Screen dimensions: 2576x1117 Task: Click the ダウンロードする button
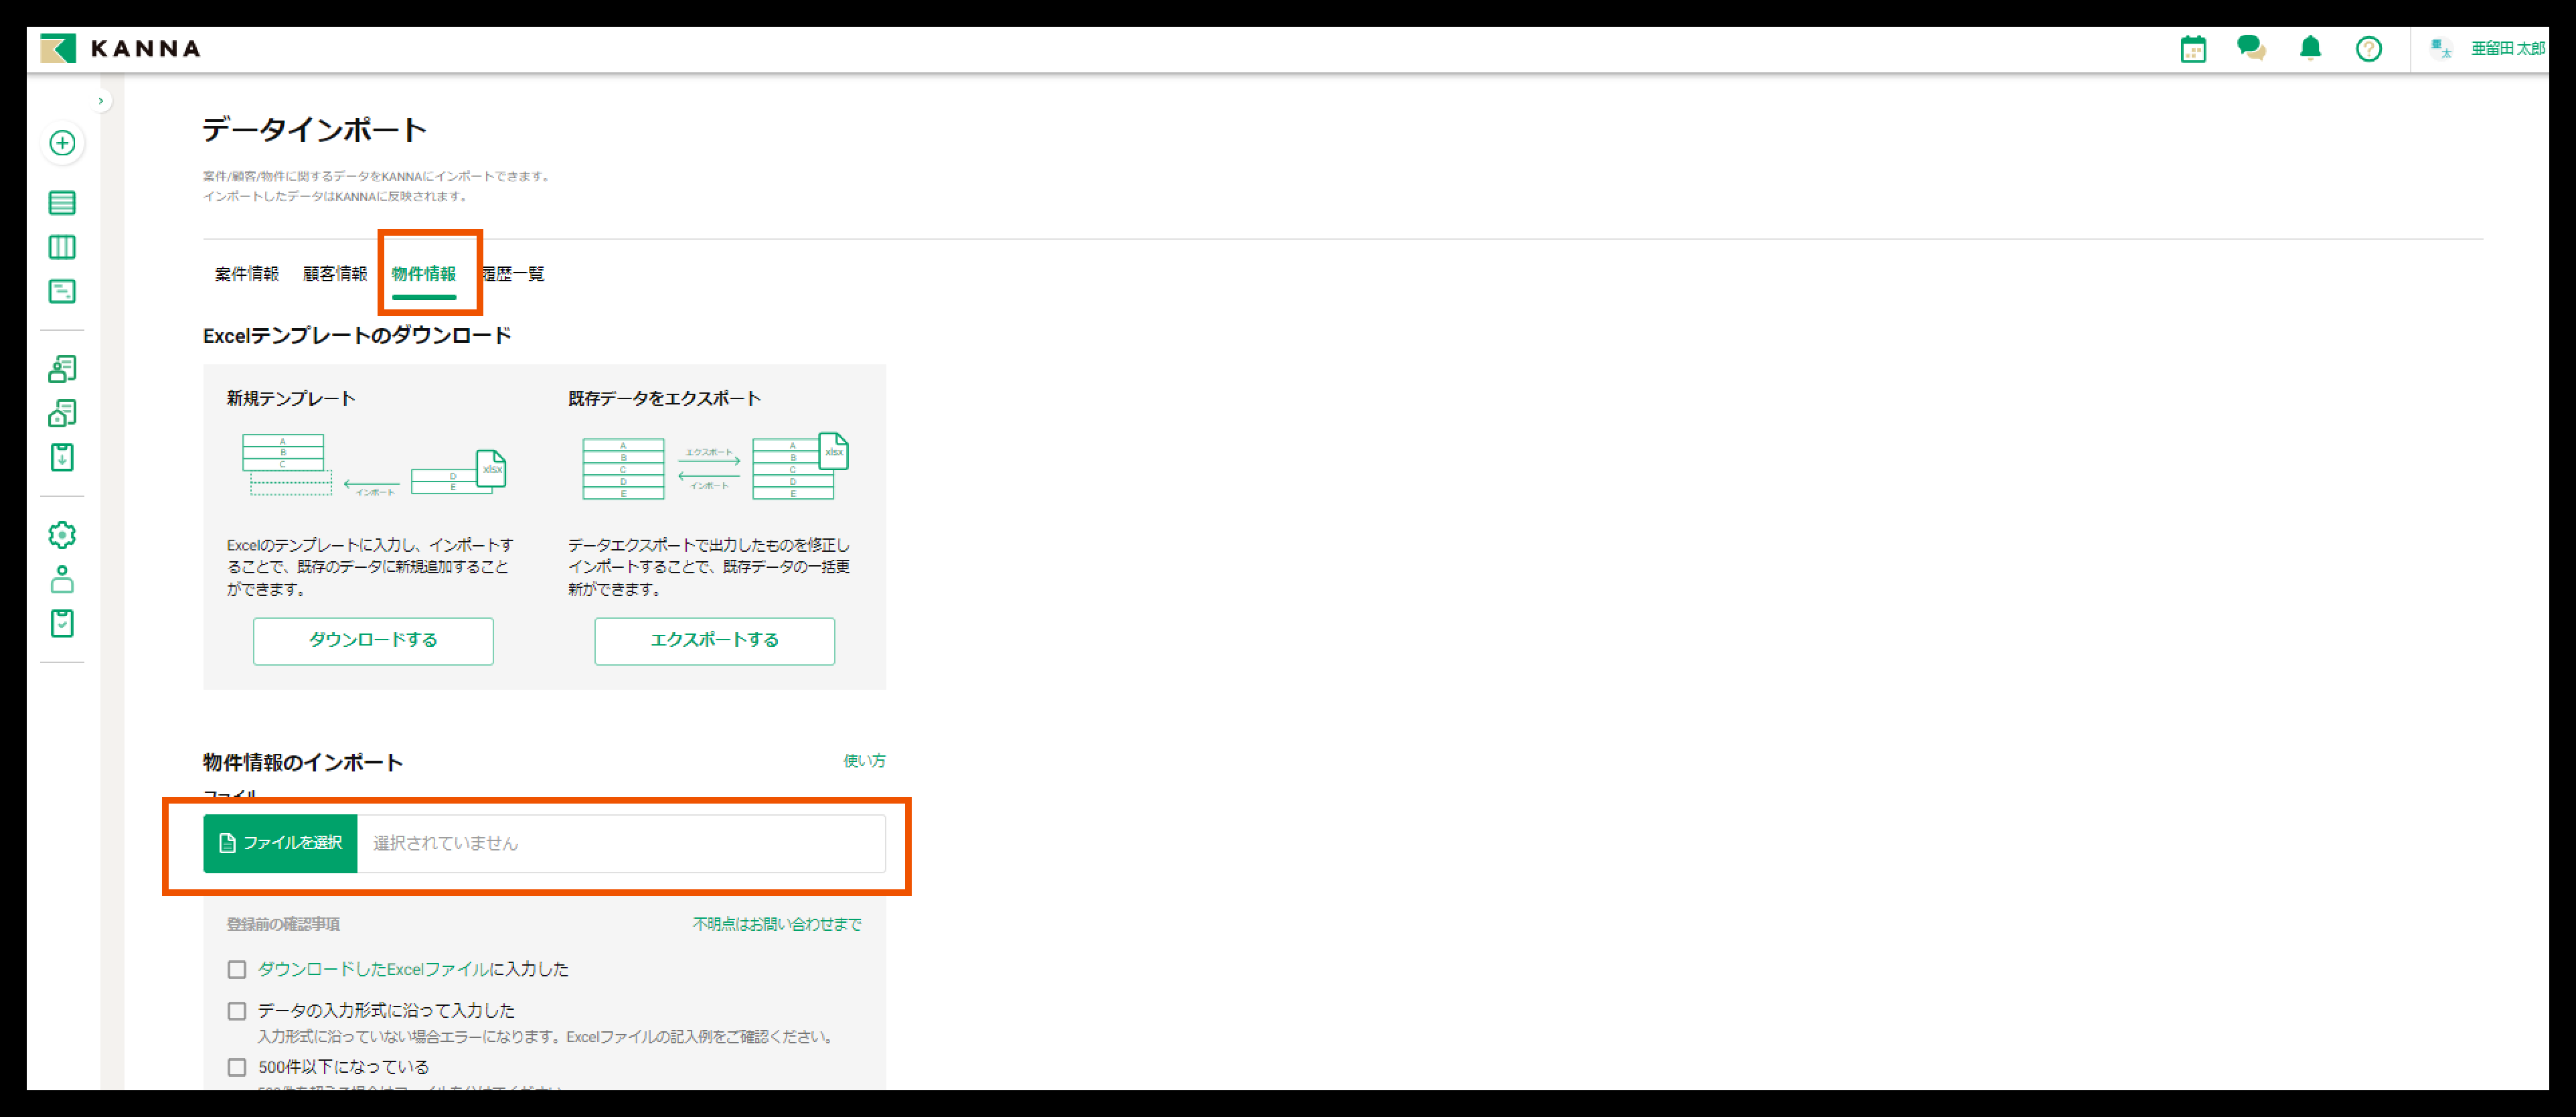373,640
